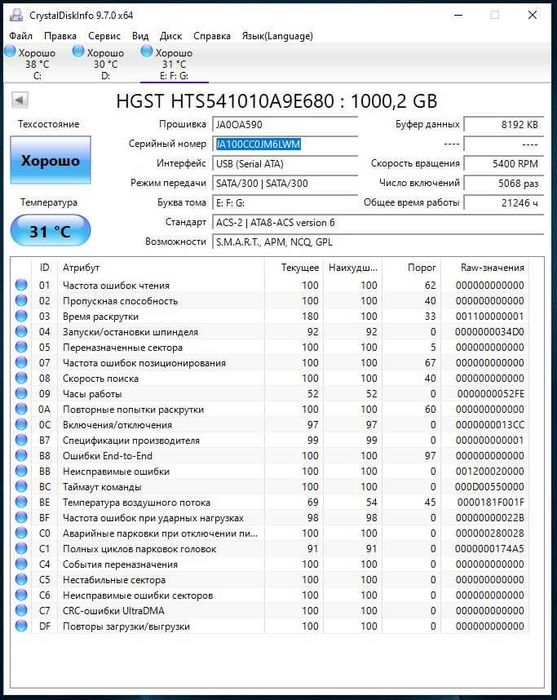
Task: Click the interface field USB (Serial ATA)
Action: pos(285,164)
